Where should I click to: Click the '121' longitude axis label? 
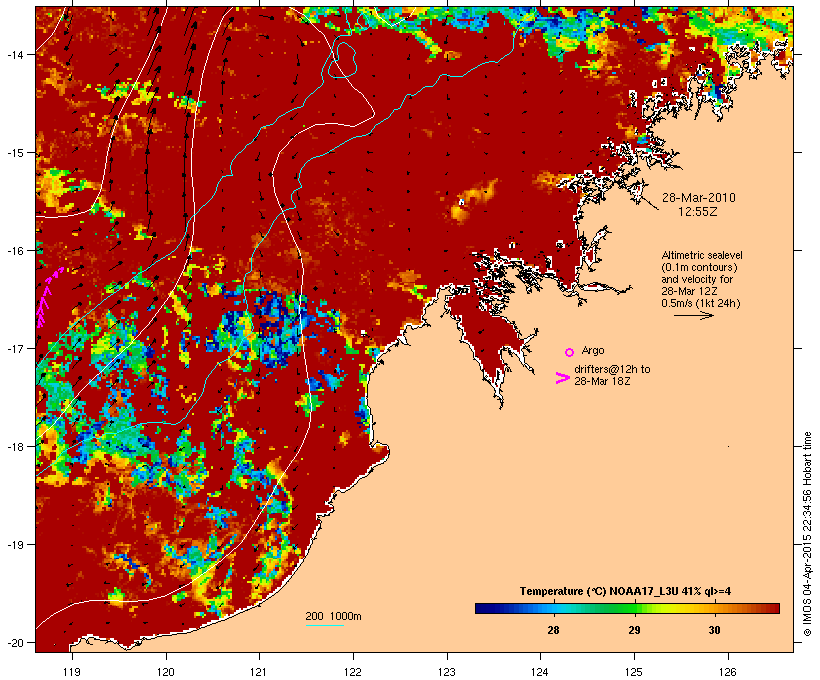pos(259,672)
